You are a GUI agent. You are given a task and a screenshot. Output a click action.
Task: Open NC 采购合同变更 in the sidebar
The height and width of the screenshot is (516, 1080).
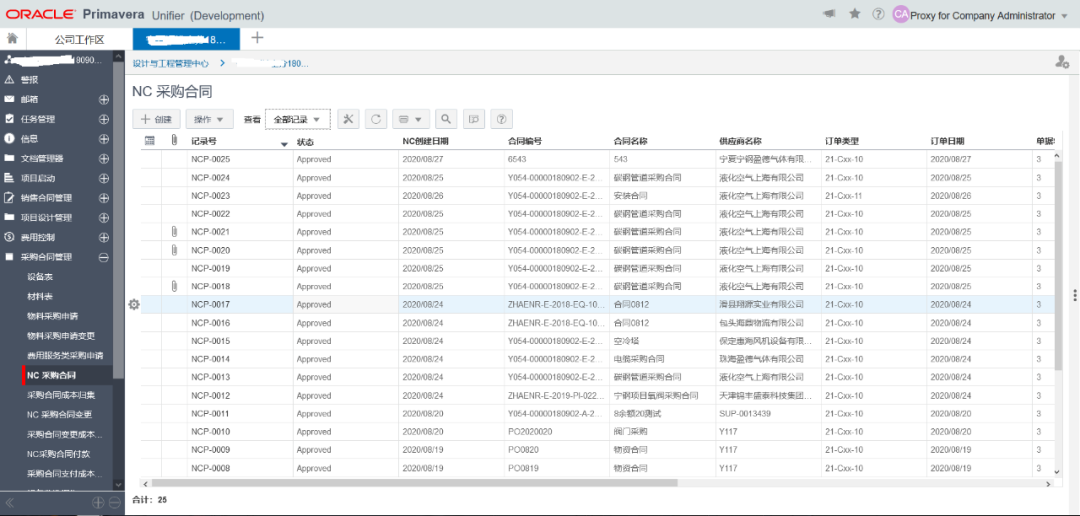[59, 415]
